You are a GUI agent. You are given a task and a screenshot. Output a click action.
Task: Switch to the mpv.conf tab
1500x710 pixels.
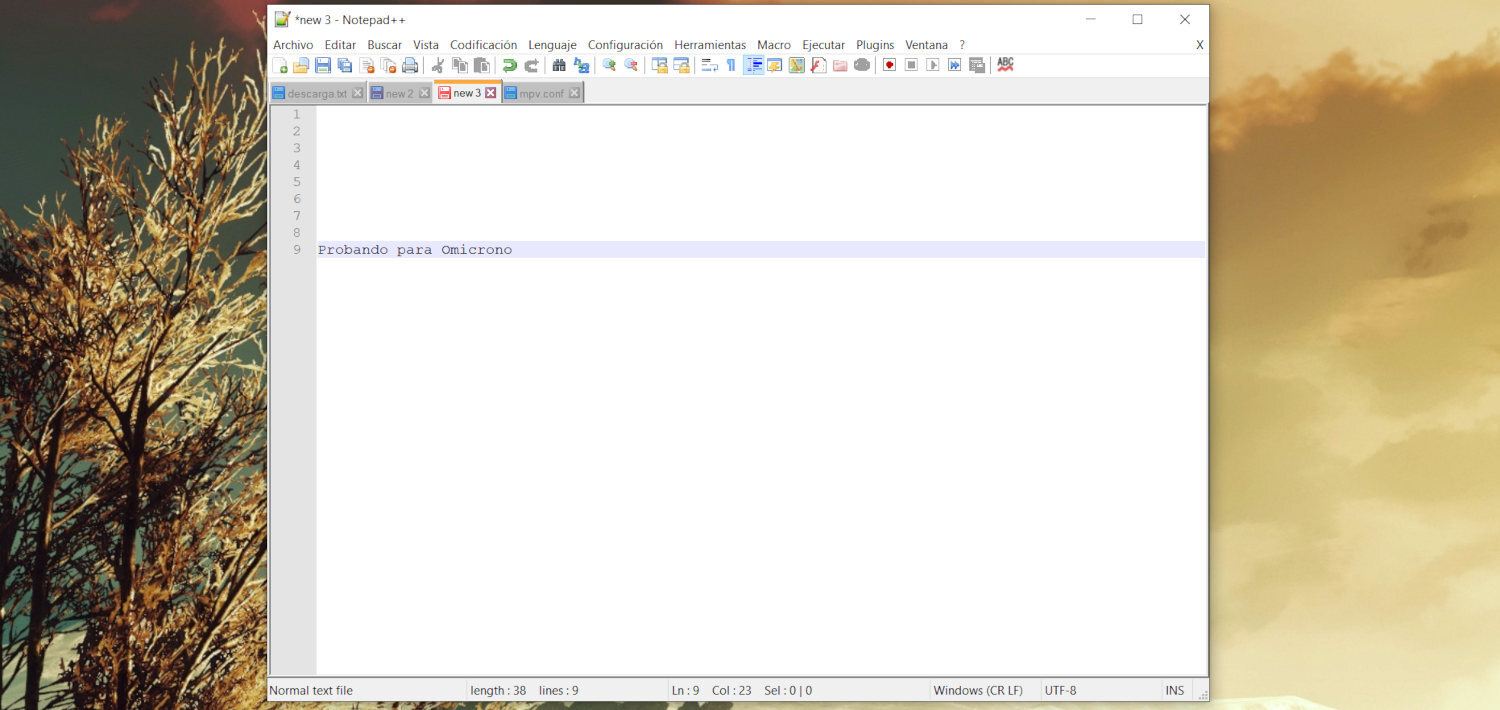[540, 92]
